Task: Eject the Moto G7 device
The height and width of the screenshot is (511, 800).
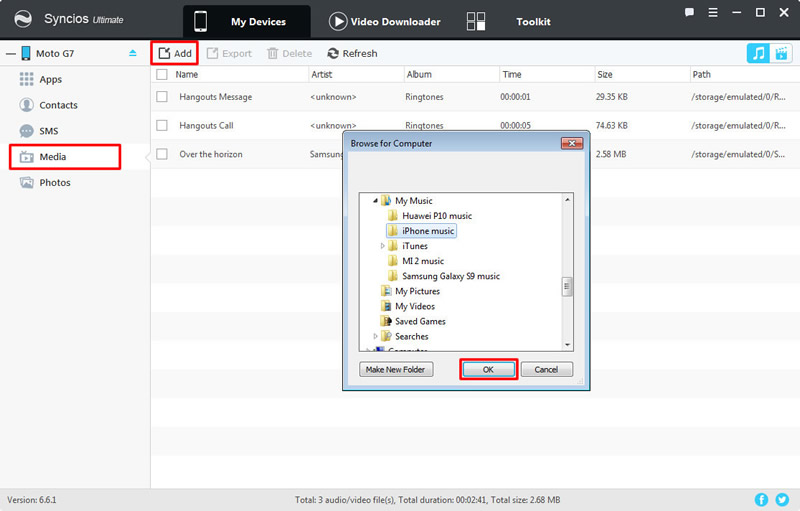Action: 133,53
